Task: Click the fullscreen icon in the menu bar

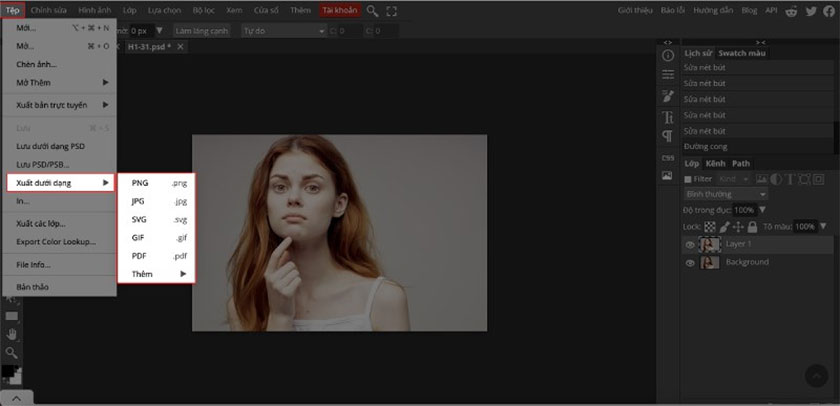Action: coord(391,10)
